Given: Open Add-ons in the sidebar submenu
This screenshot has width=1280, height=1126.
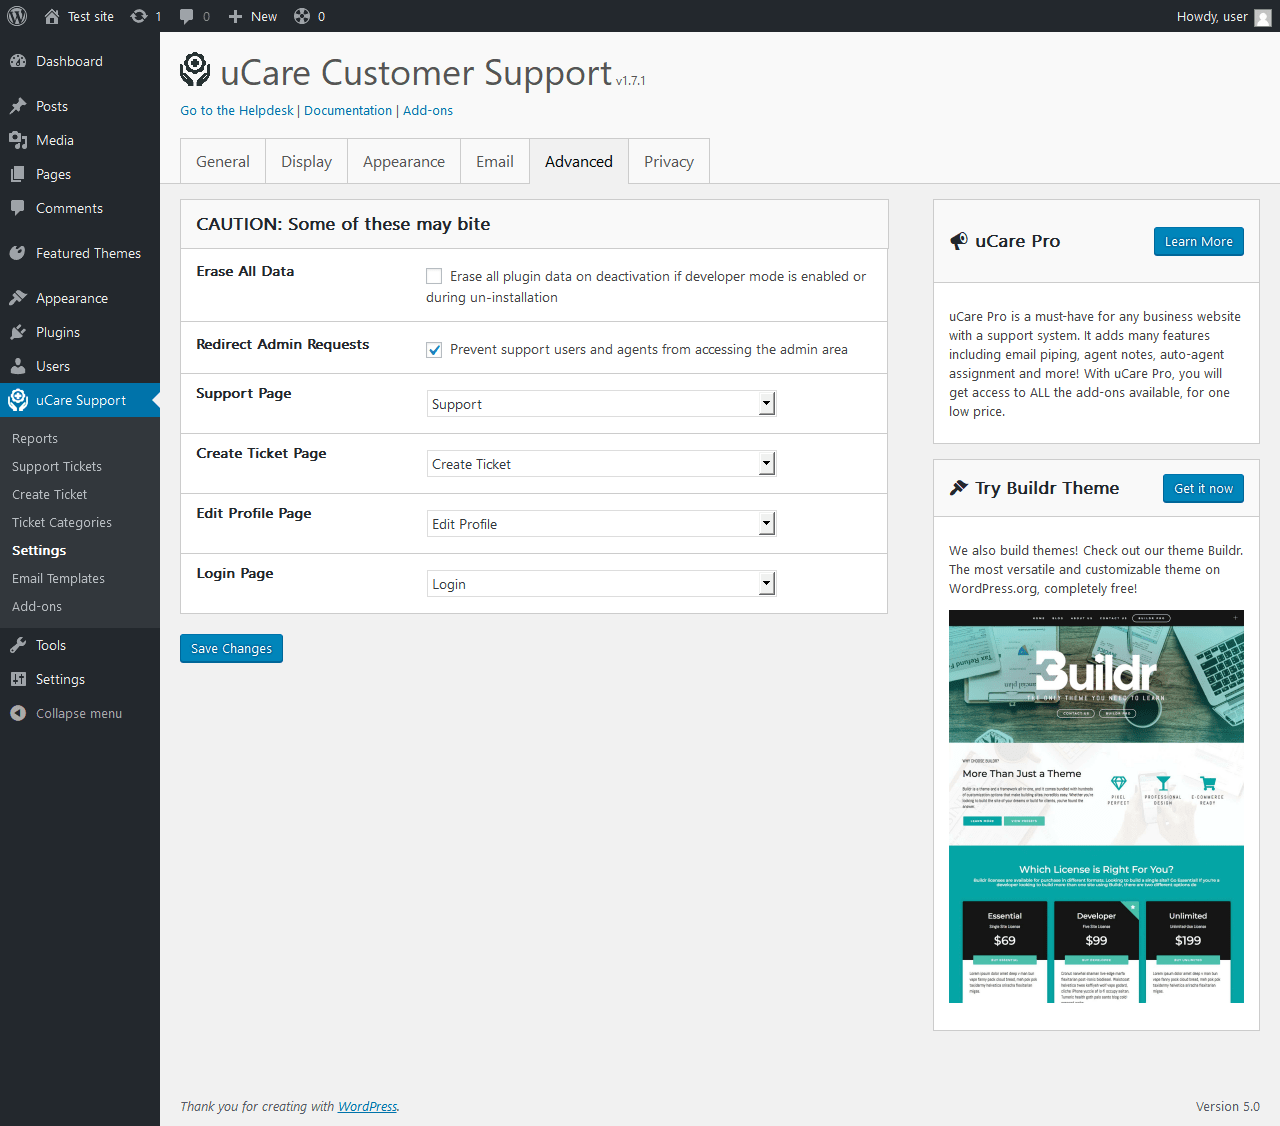Looking at the screenshot, I should pos(37,606).
